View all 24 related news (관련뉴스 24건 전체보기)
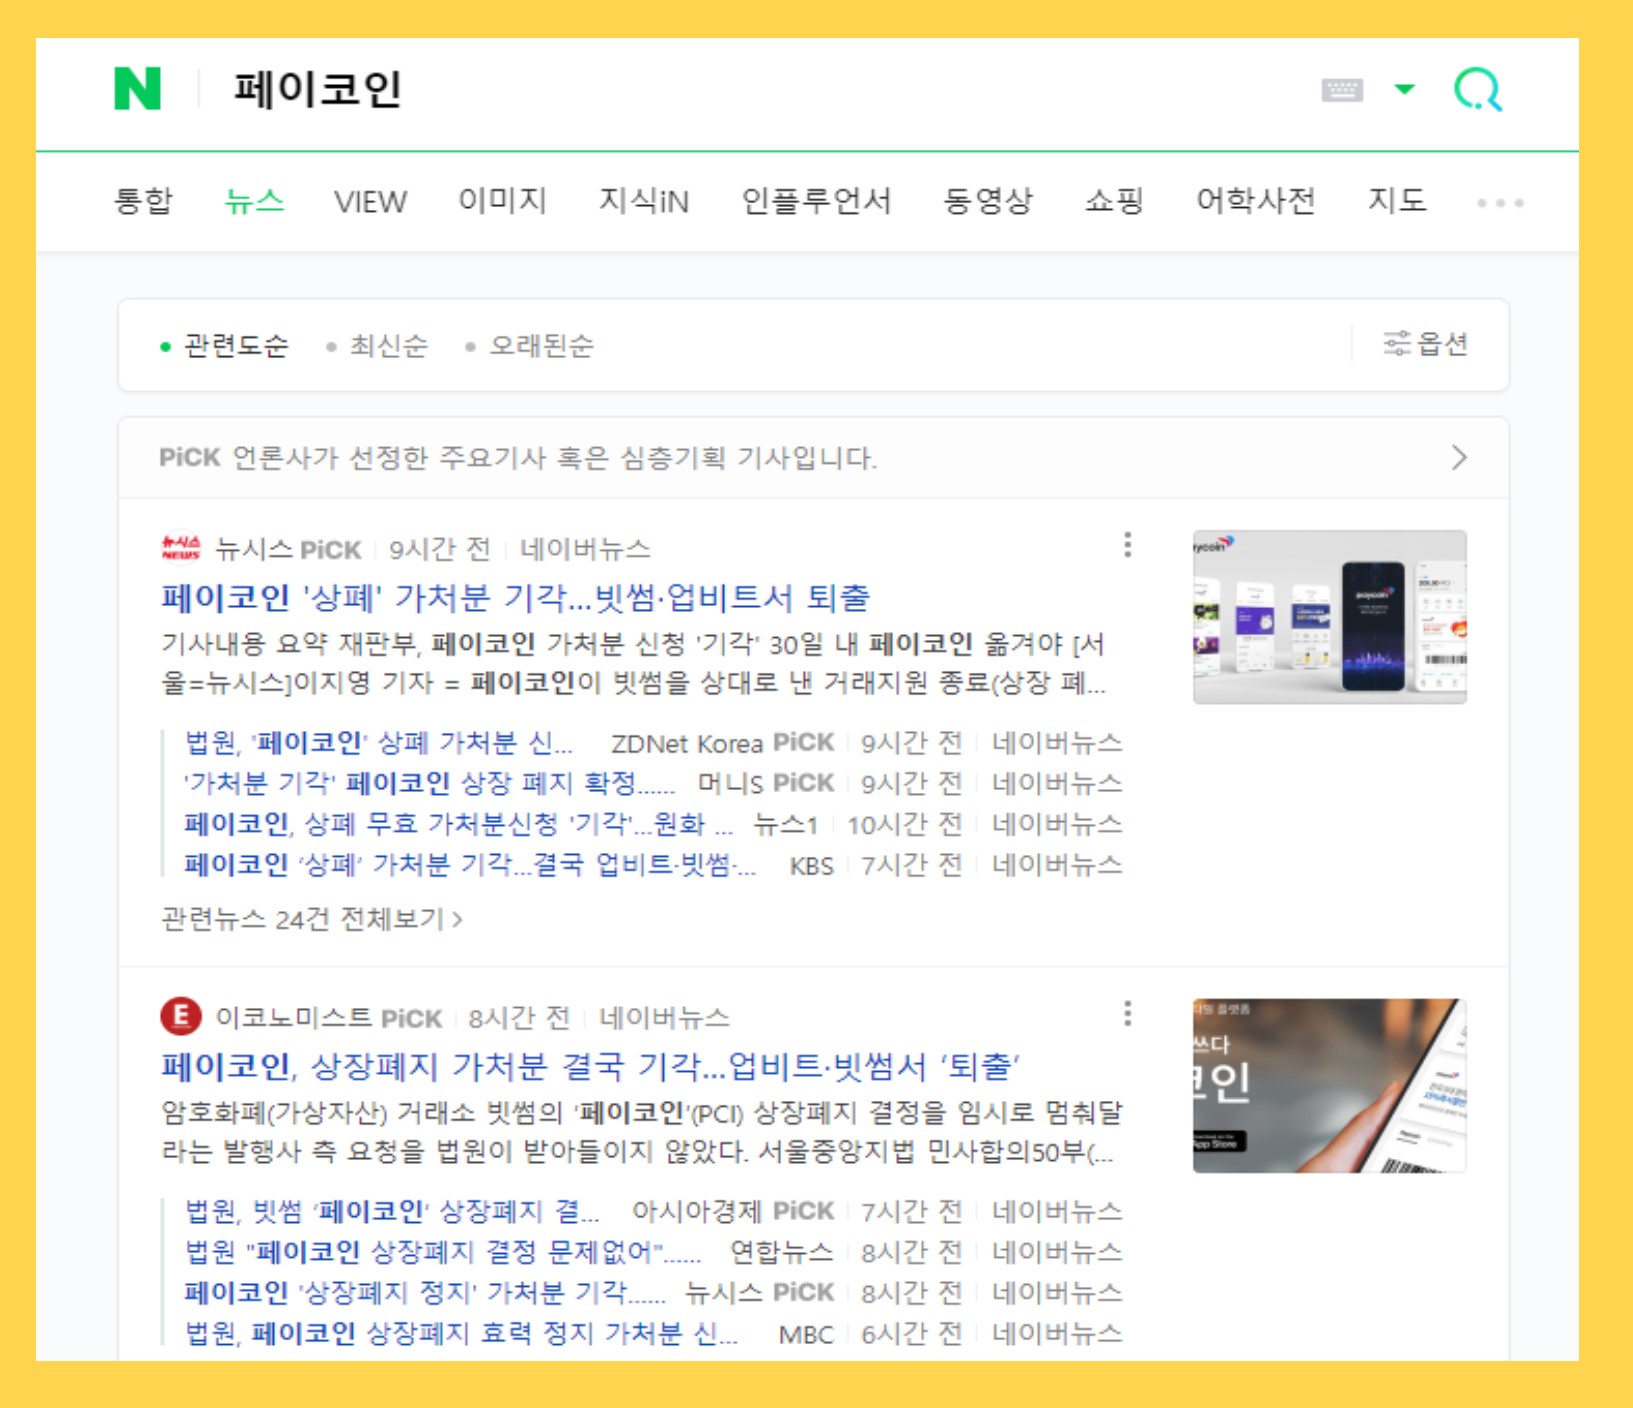Viewport: 1633px width, 1408px height. coord(311,919)
